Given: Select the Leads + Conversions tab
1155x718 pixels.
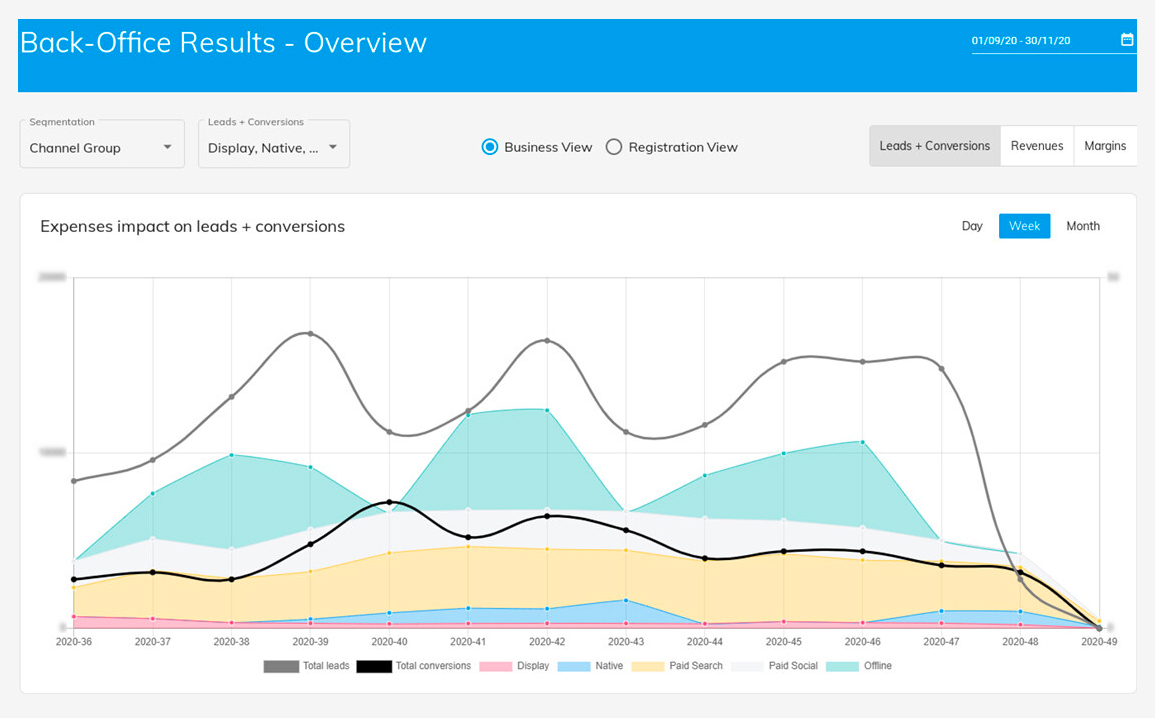Looking at the screenshot, I should click(935, 146).
